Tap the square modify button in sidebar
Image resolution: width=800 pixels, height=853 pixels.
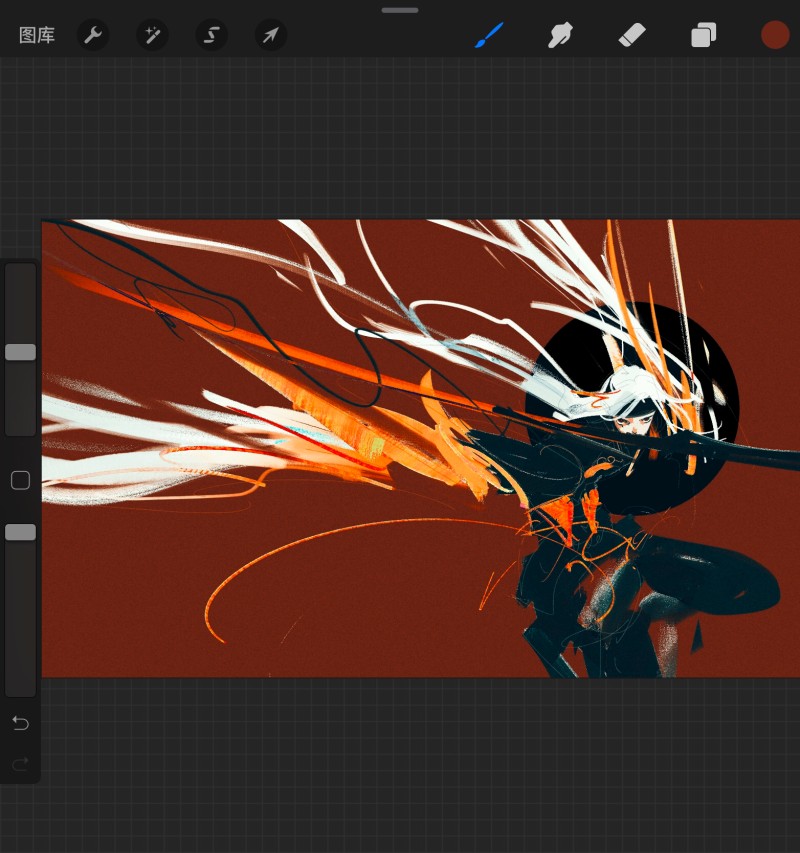click(20, 481)
